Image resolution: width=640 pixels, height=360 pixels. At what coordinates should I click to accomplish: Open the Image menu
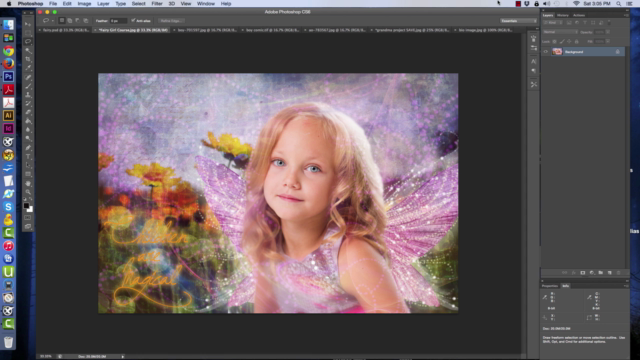coord(84,4)
